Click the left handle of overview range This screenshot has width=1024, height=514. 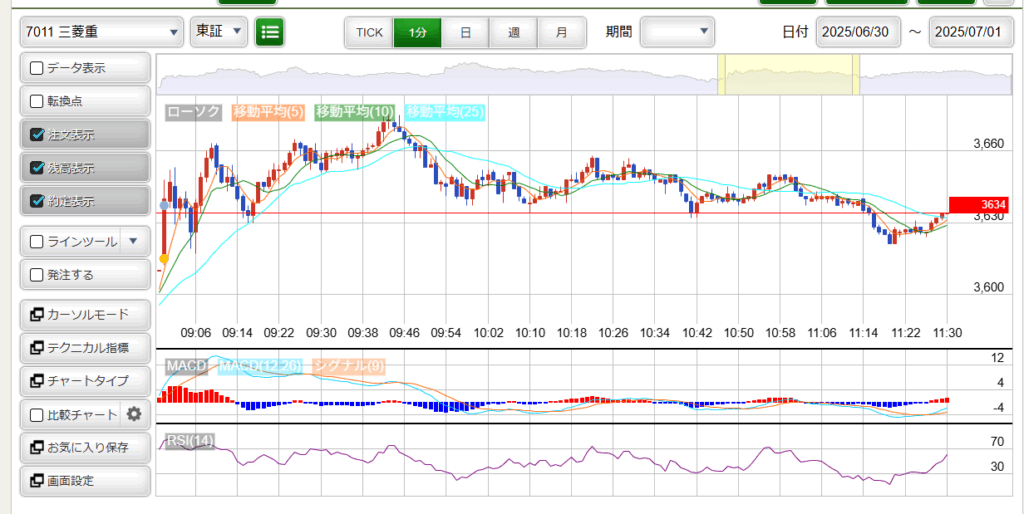721,75
